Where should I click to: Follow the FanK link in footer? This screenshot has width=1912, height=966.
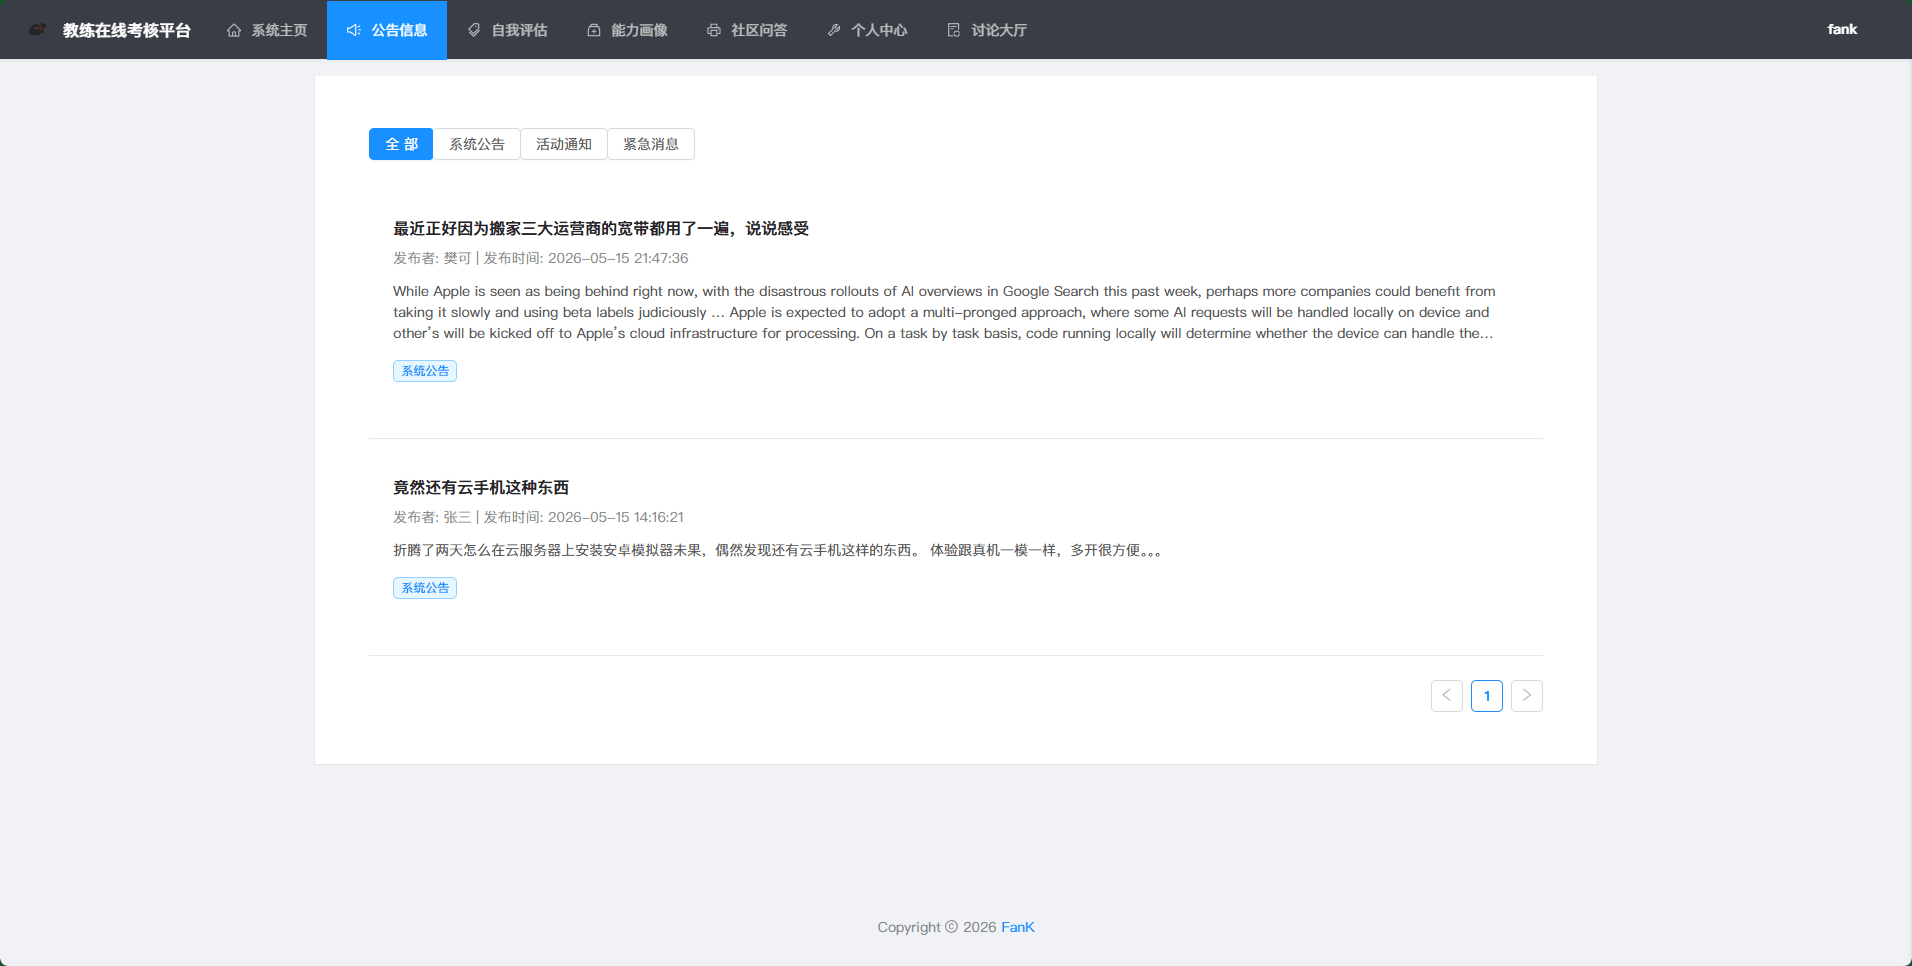[1018, 927]
